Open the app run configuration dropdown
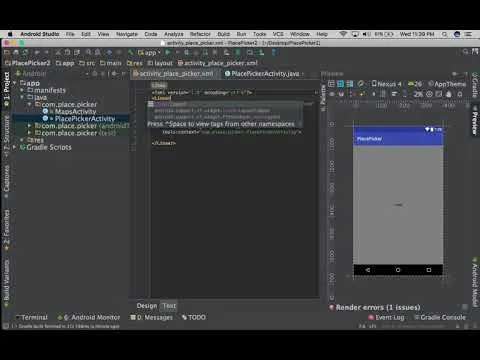480x360 pixels. point(149,53)
